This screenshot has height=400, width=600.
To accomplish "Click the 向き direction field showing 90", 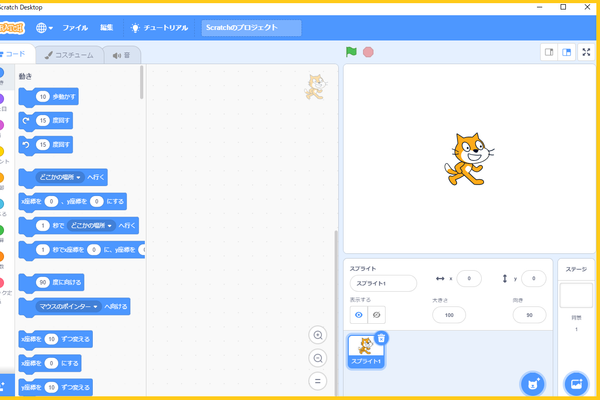I will tap(529, 315).
